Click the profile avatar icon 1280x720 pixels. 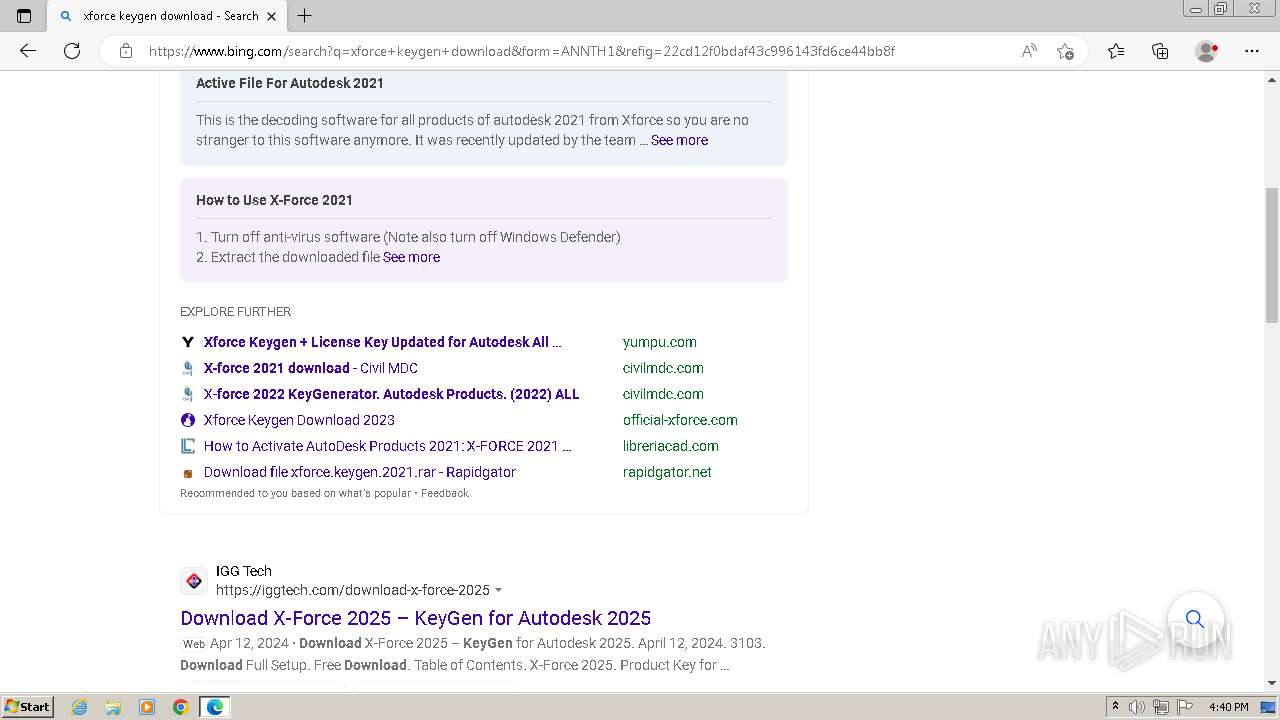tap(1207, 51)
